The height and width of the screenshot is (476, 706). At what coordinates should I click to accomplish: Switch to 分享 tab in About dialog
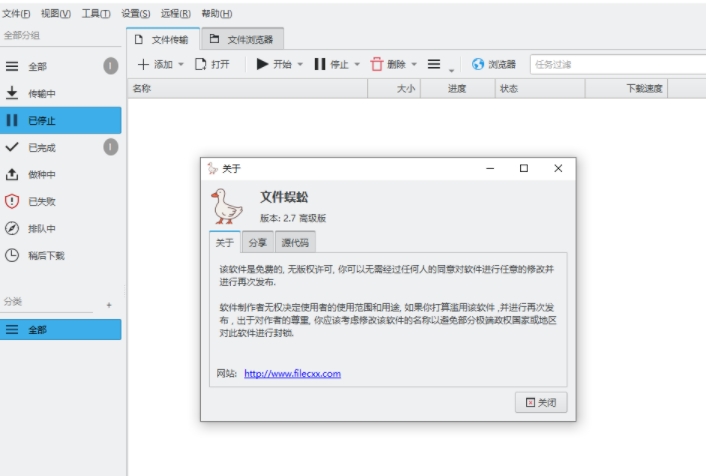coord(257,242)
